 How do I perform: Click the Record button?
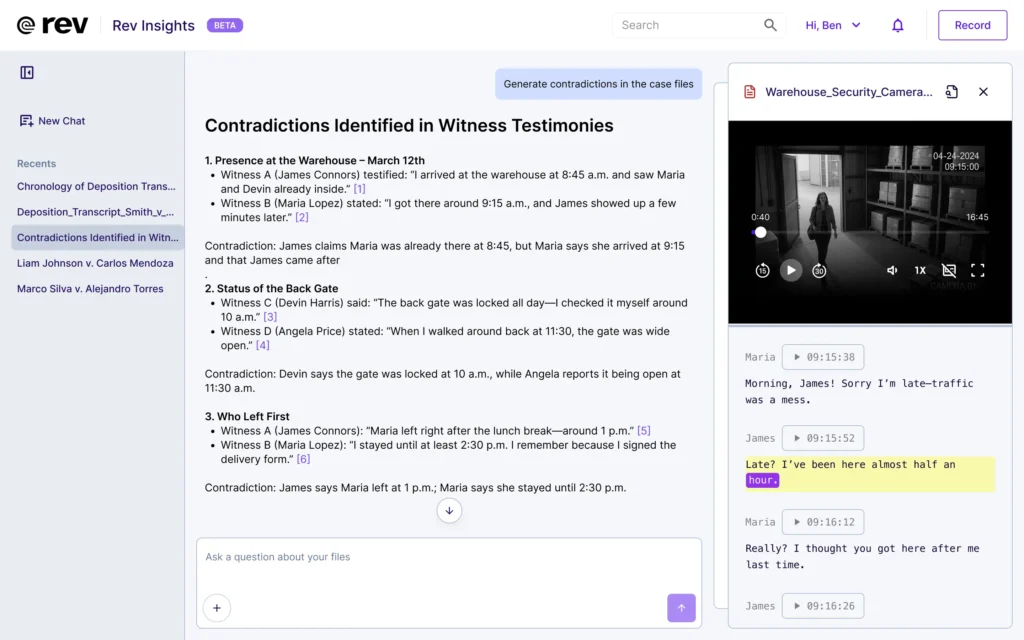click(x=972, y=26)
